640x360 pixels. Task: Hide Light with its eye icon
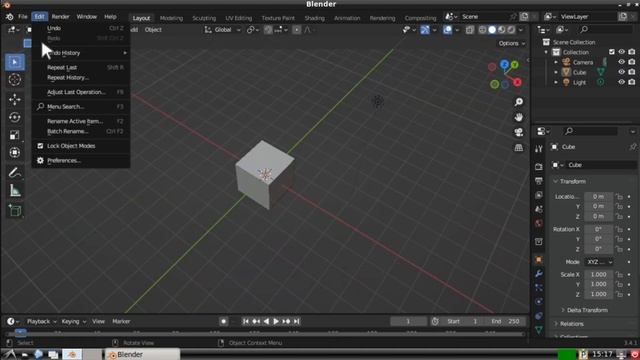621,82
